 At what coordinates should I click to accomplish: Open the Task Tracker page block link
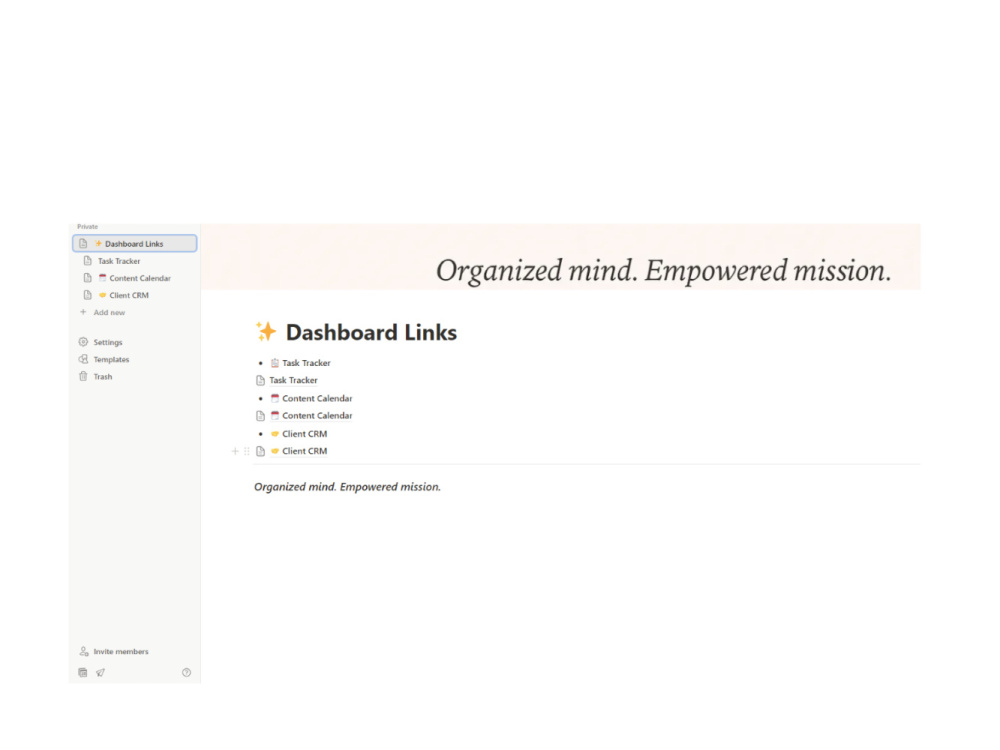293,380
